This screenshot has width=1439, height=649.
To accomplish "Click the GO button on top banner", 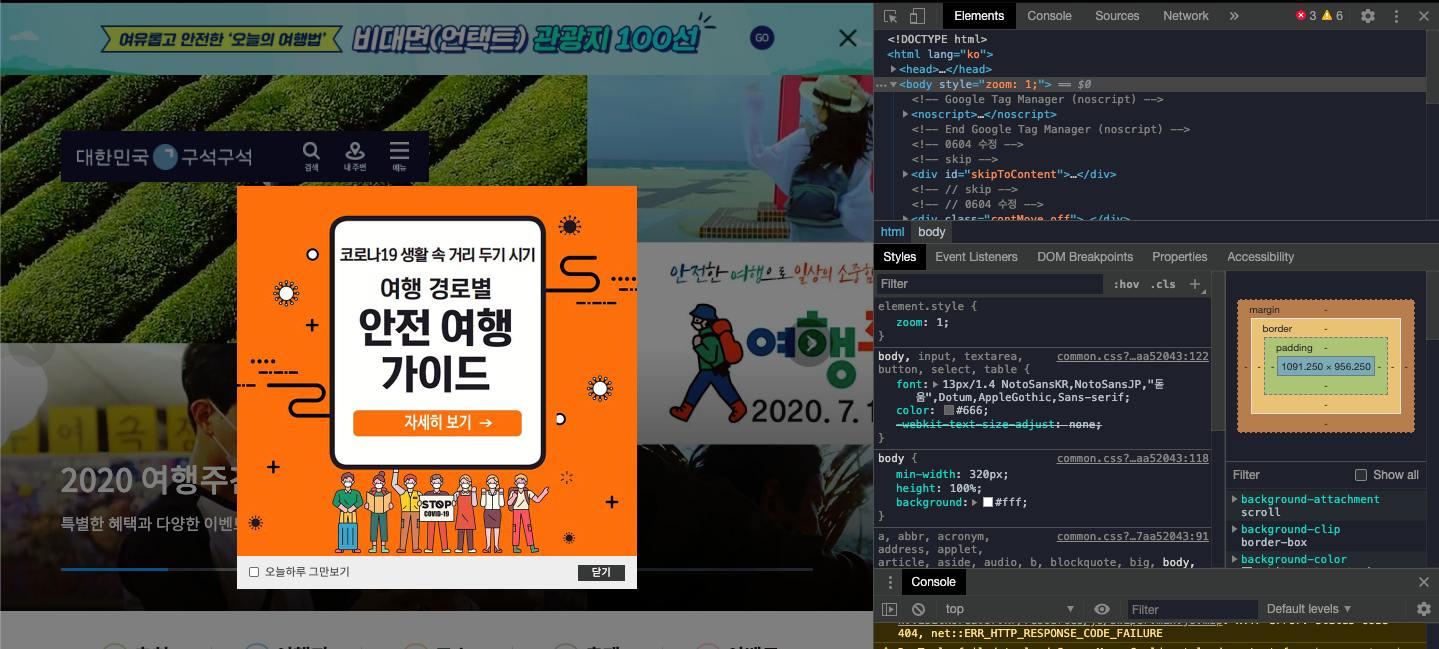I will (762, 38).
